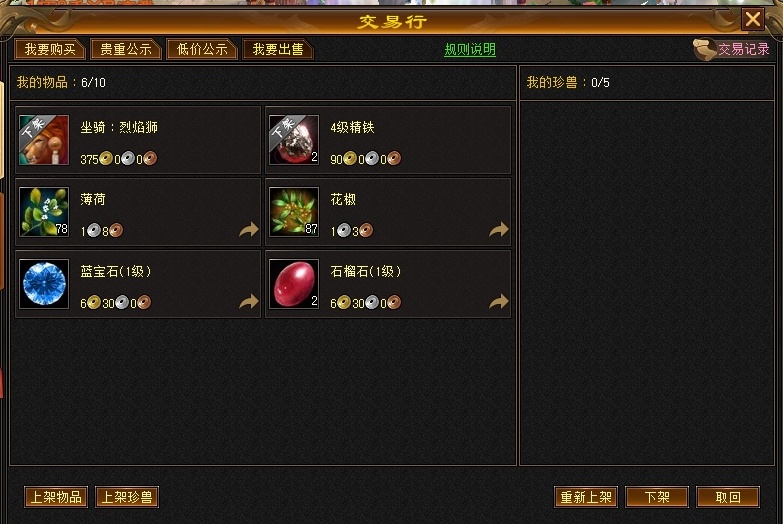Click the 取回 button
Screen dimensions: 783x524
point(728,497)
